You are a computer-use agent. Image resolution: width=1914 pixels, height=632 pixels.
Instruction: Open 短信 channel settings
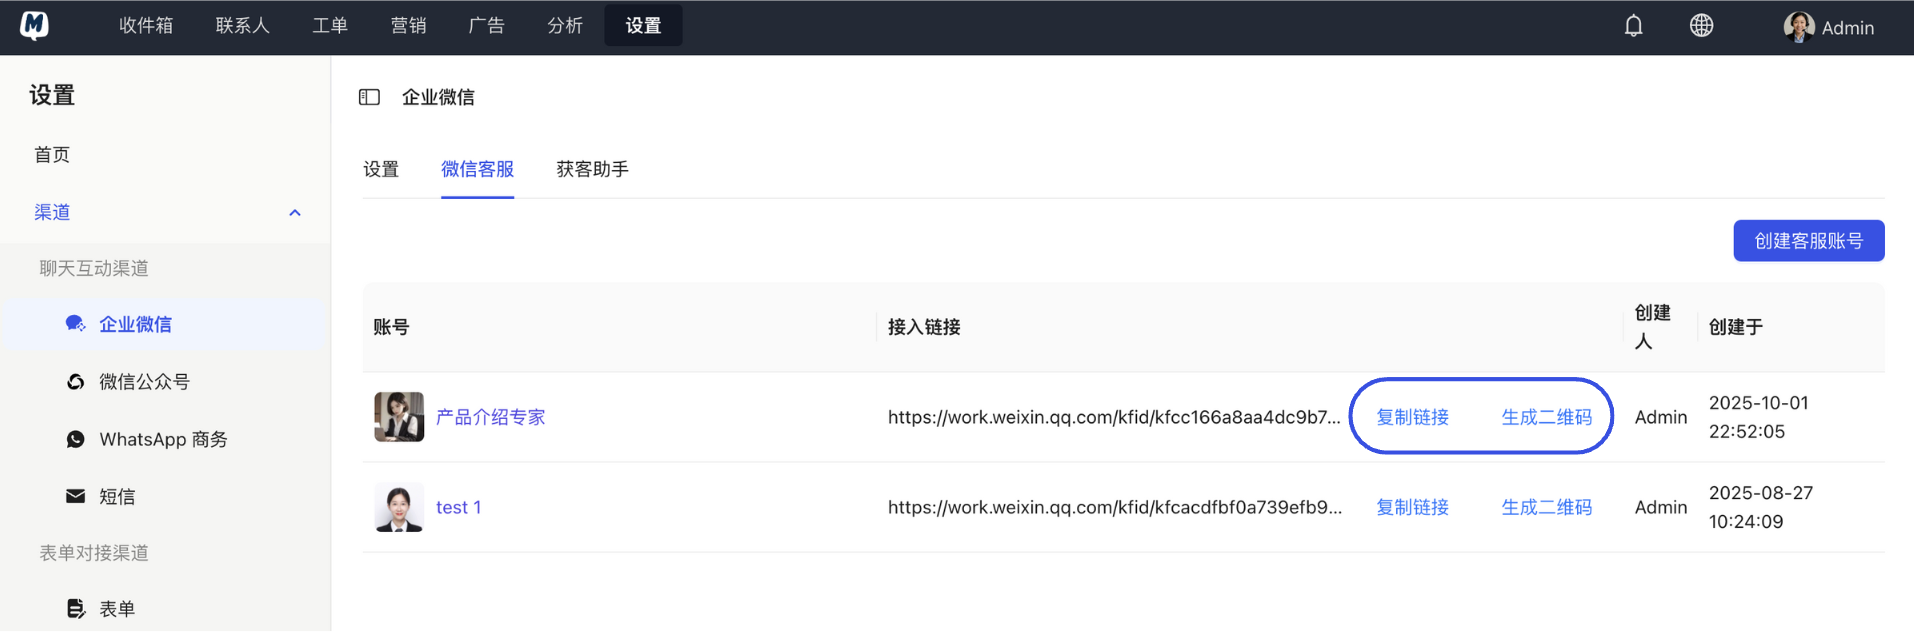pos(116,497)
